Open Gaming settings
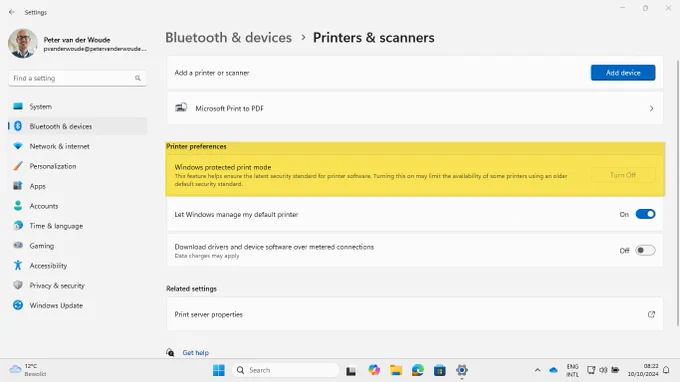Image resolution: width=680 pixels, height=382 pixels. tap(78, 246)
